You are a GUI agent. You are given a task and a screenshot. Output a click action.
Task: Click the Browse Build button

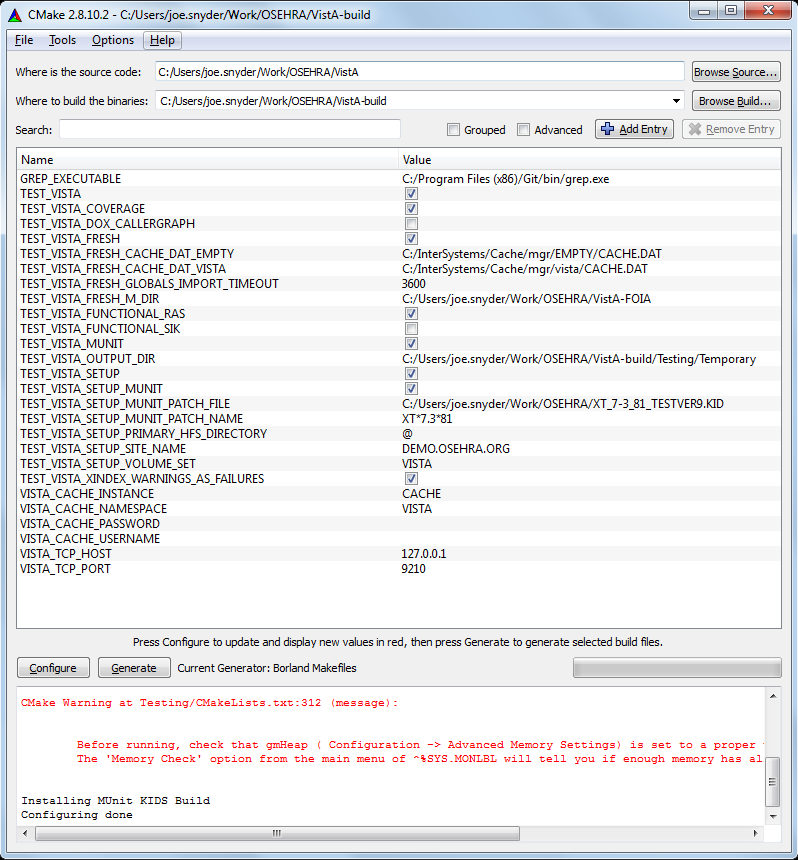click(x=735, y=101)
